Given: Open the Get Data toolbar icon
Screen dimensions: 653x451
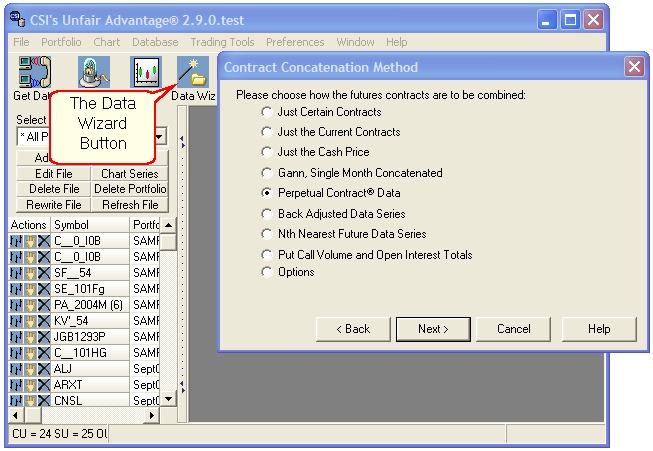Looking at the screenshot, I should (x=35, y=72).
